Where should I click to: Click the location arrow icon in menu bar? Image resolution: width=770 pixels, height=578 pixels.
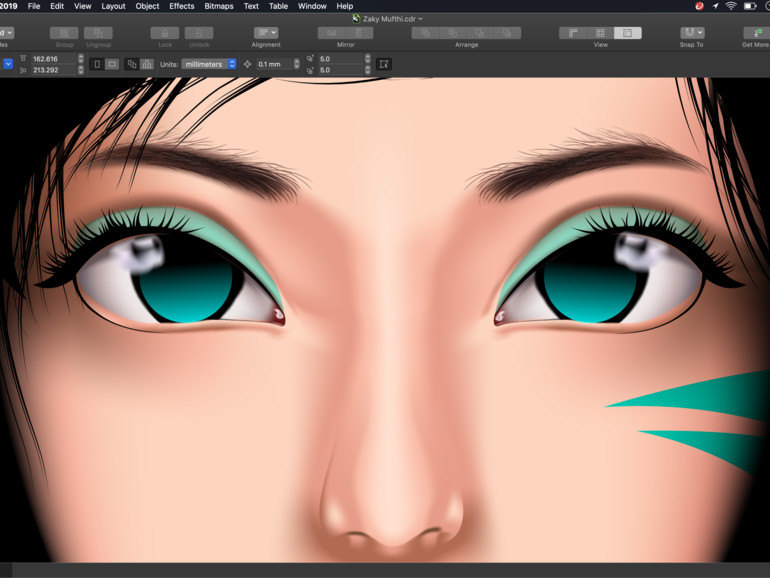click(x=715, y=6)
